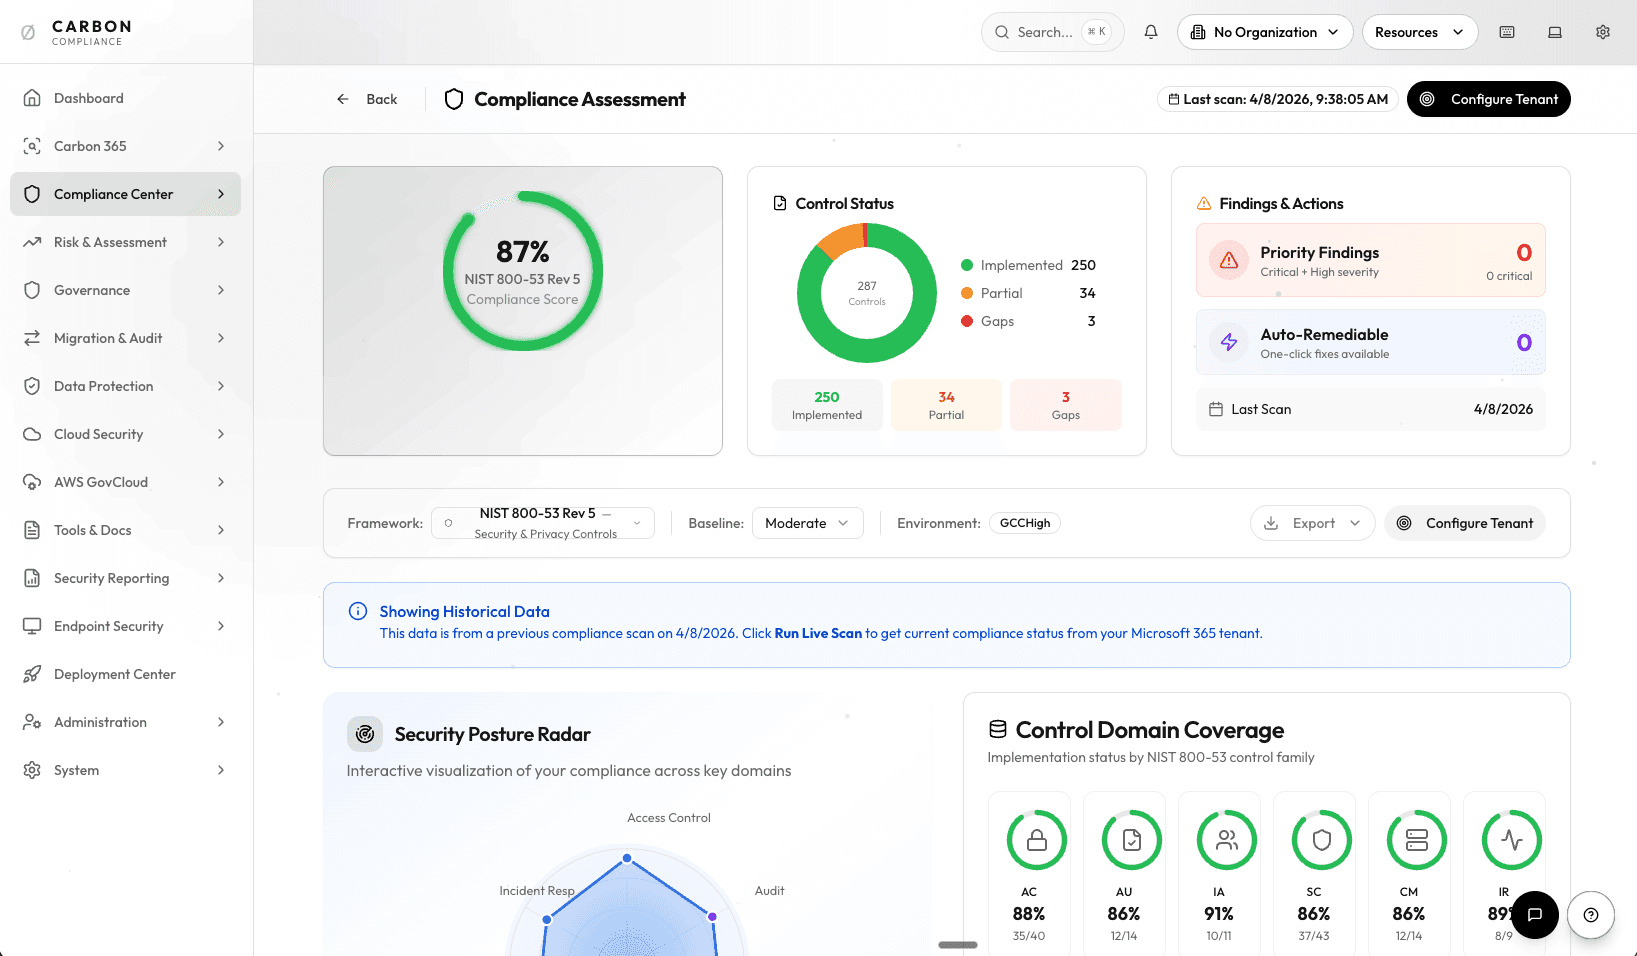1637x956 pixels.
Task: Open the Priority Findings card
Action: coord(1371,260)
